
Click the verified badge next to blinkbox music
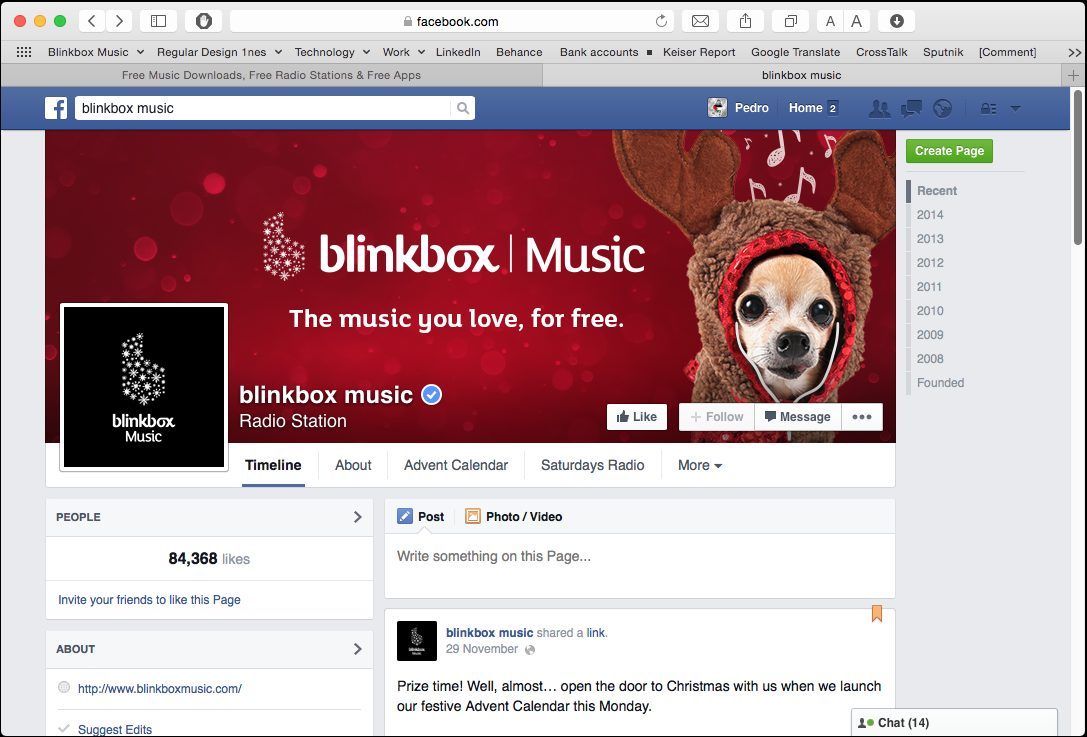(x=430, y=394)
